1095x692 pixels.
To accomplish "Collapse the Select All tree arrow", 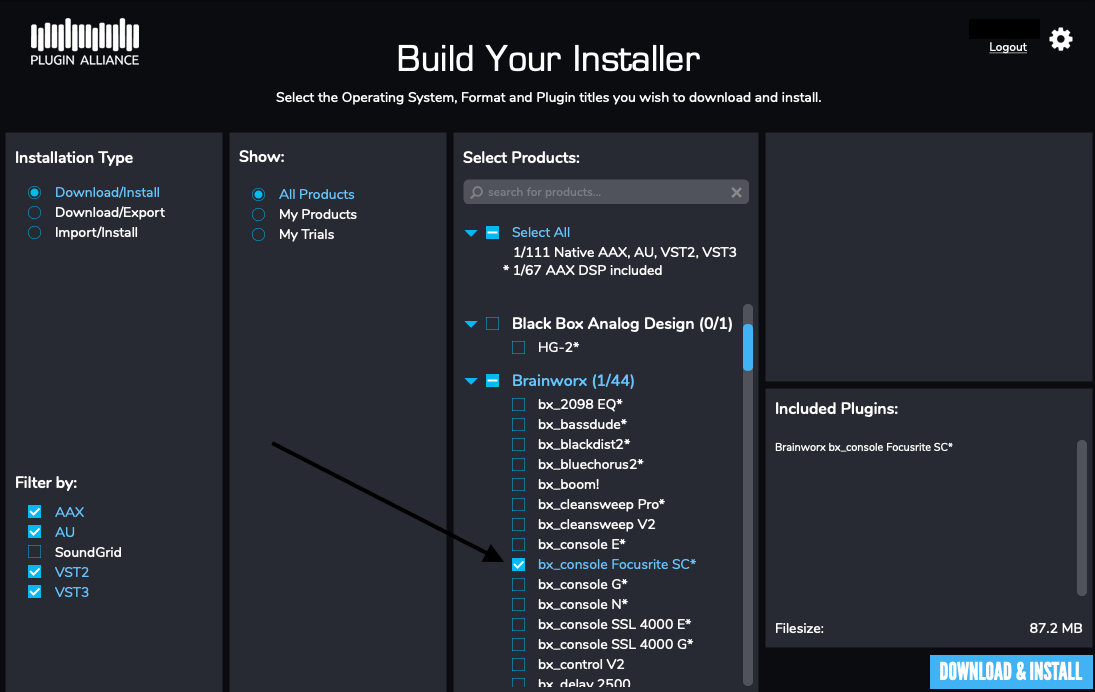I will 471,233.
